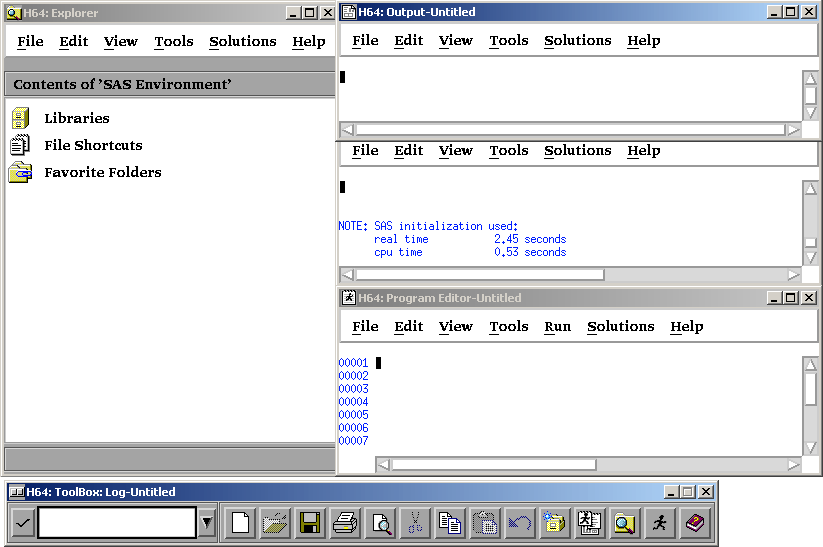
Task: Select Favorite Folders in the Explorer
Action: (103, 172)
